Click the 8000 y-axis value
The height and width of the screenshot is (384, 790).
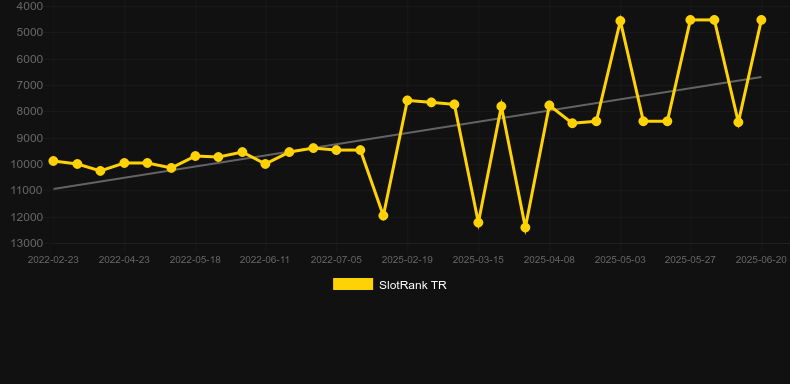pos(30,111)
